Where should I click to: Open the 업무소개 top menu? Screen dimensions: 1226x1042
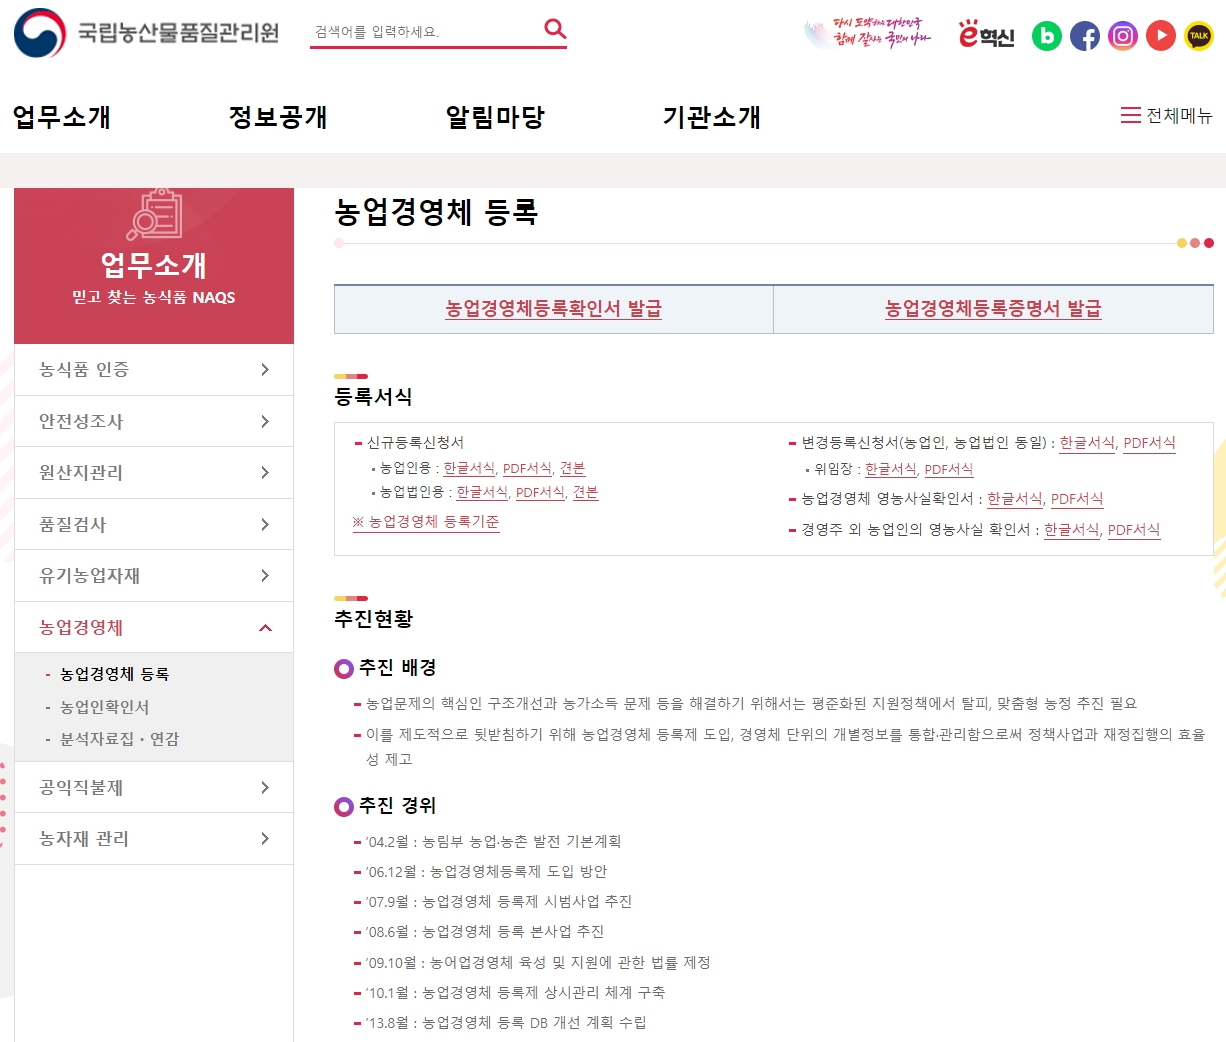coord(62,117)
